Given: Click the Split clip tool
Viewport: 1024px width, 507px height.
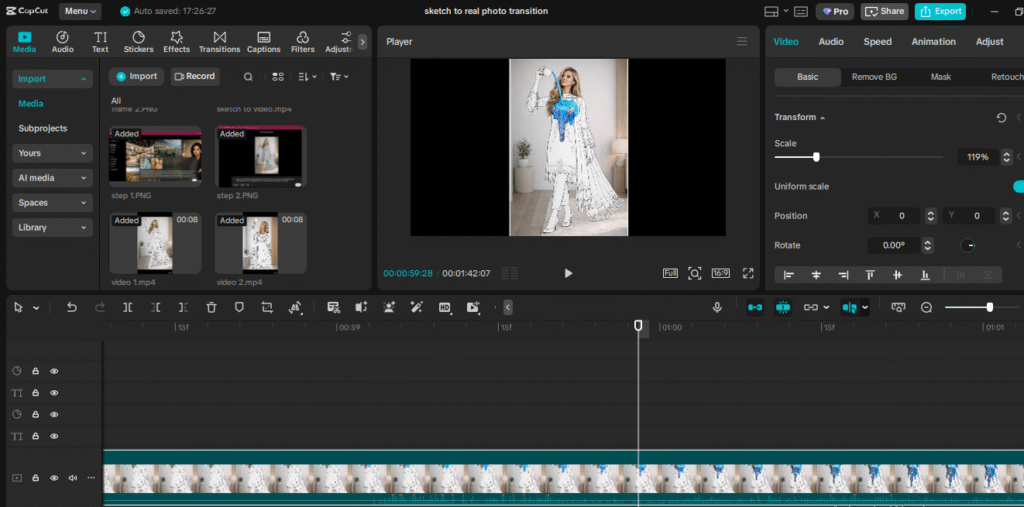Looking at the screenshot, I should tap(127, 307).
